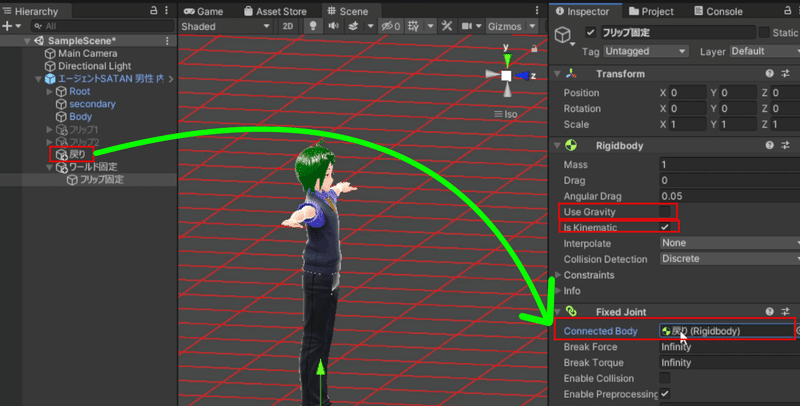
Task: Toggle scene gizmo rotation lock
Action: click(534, 49)
